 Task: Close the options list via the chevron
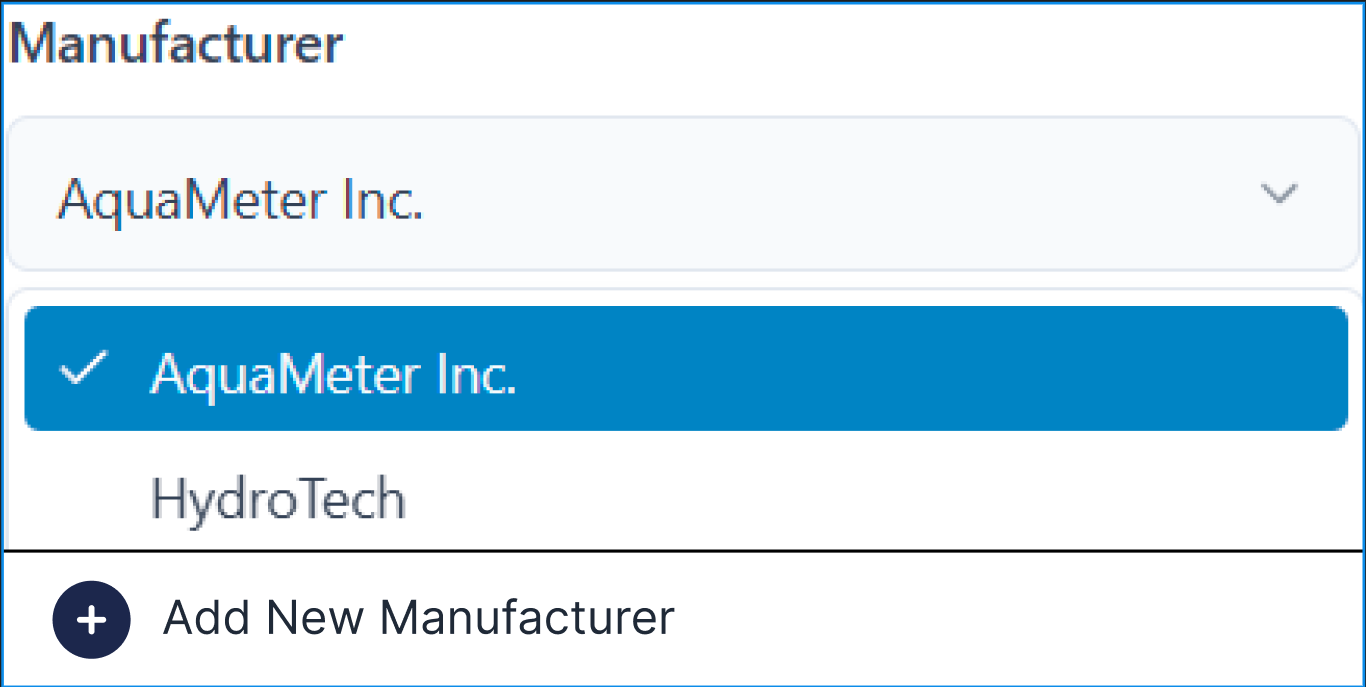tap(1279, 193)
